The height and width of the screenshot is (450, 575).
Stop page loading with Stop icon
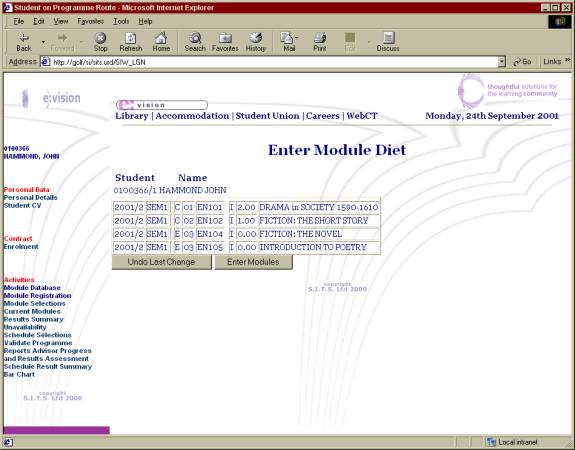click(x=100, y=38)
